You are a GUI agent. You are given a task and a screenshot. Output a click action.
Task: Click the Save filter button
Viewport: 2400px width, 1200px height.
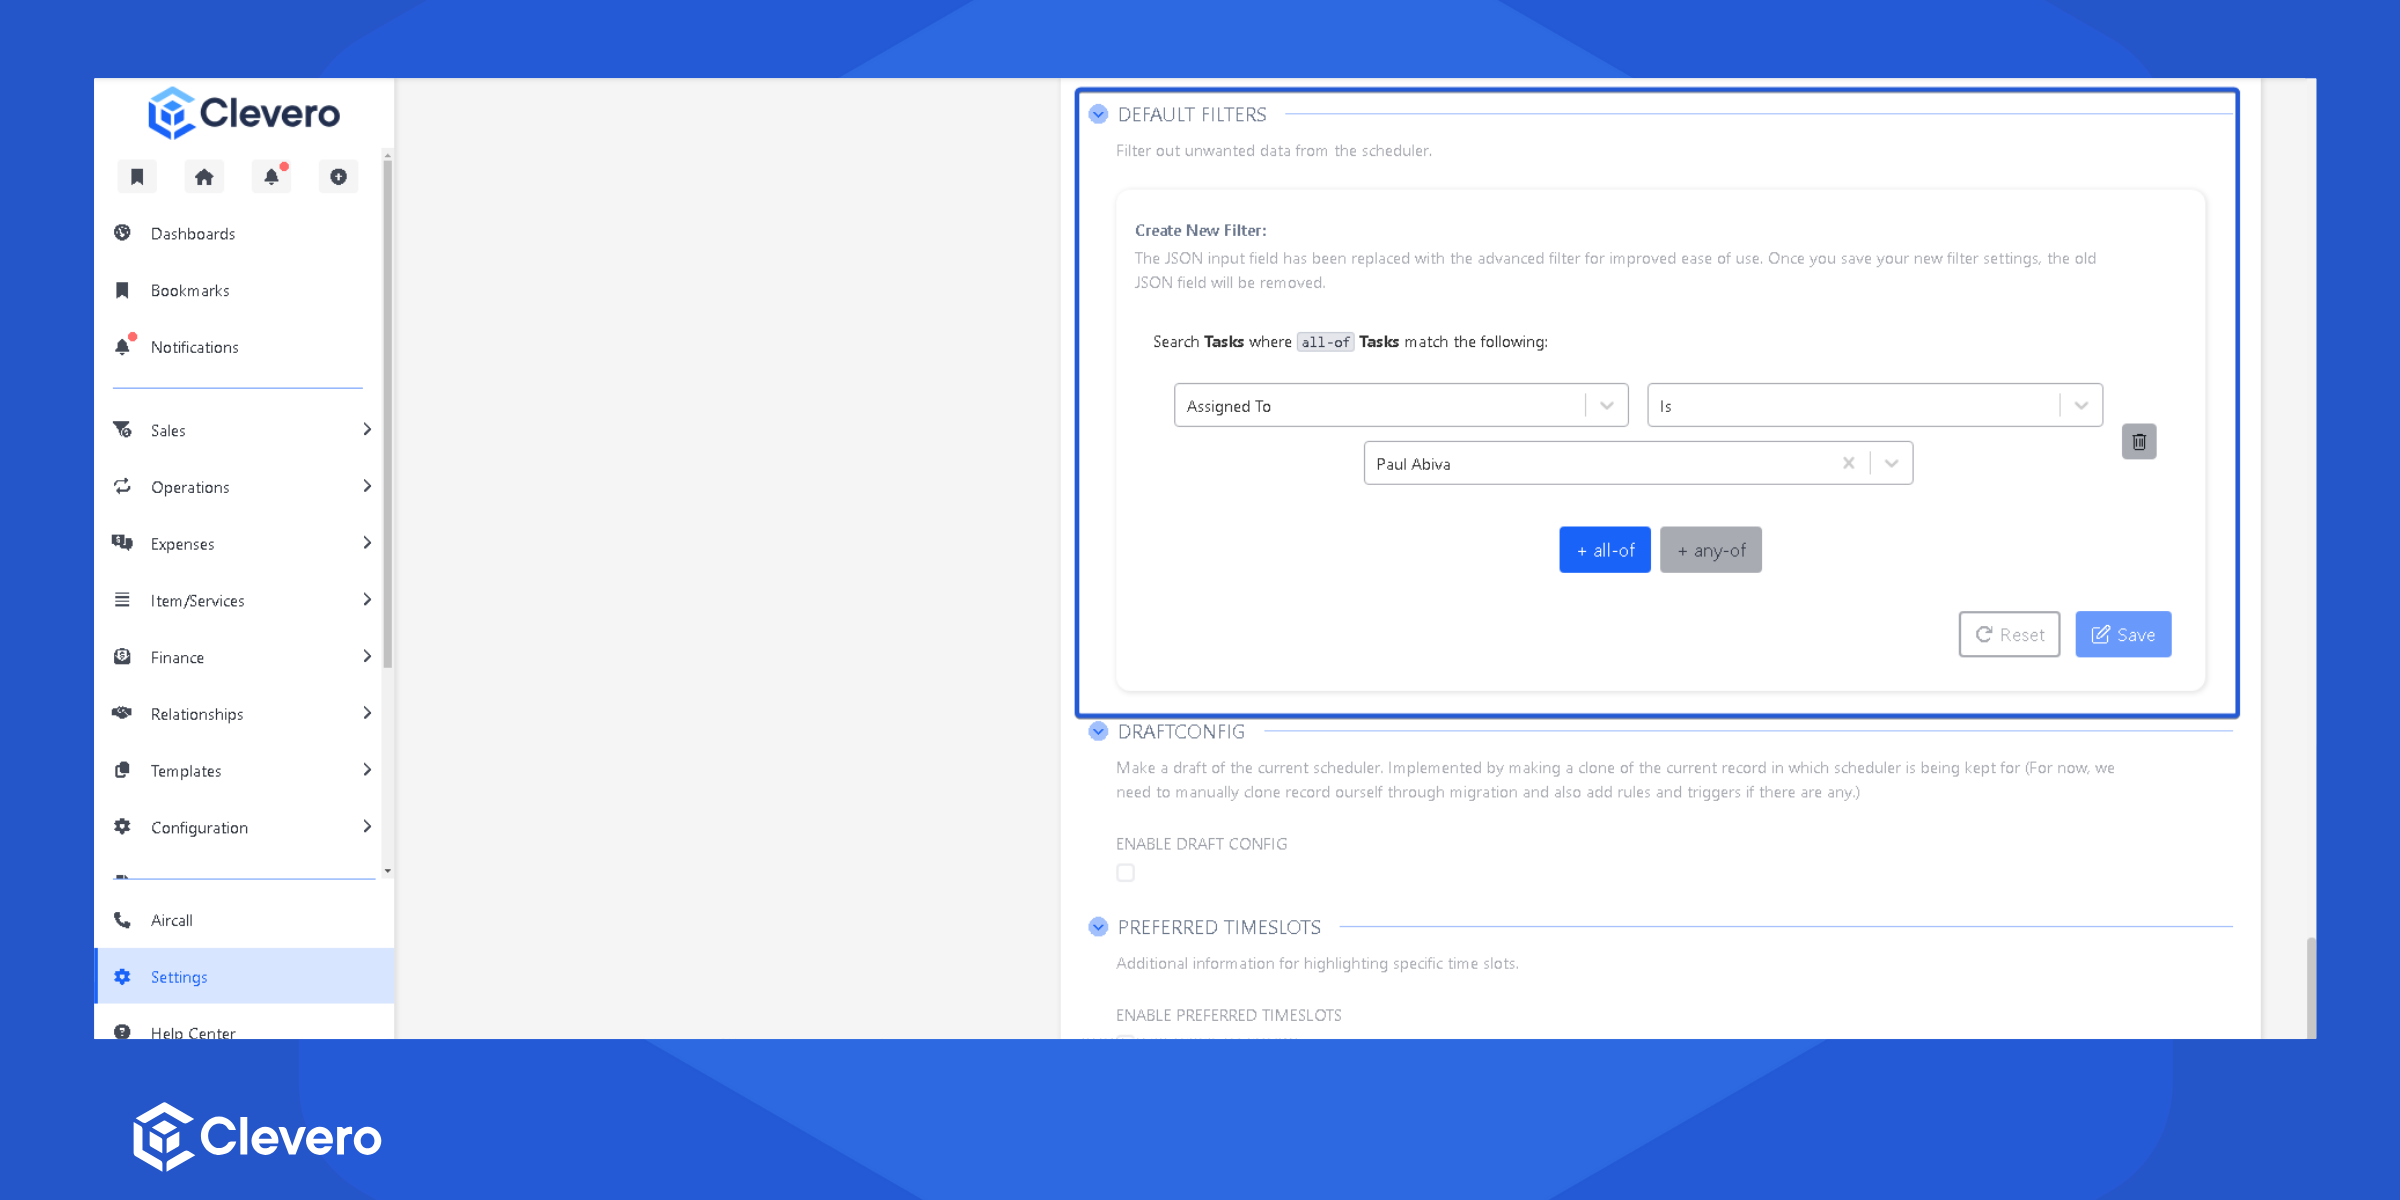[x=2122, y=635]
